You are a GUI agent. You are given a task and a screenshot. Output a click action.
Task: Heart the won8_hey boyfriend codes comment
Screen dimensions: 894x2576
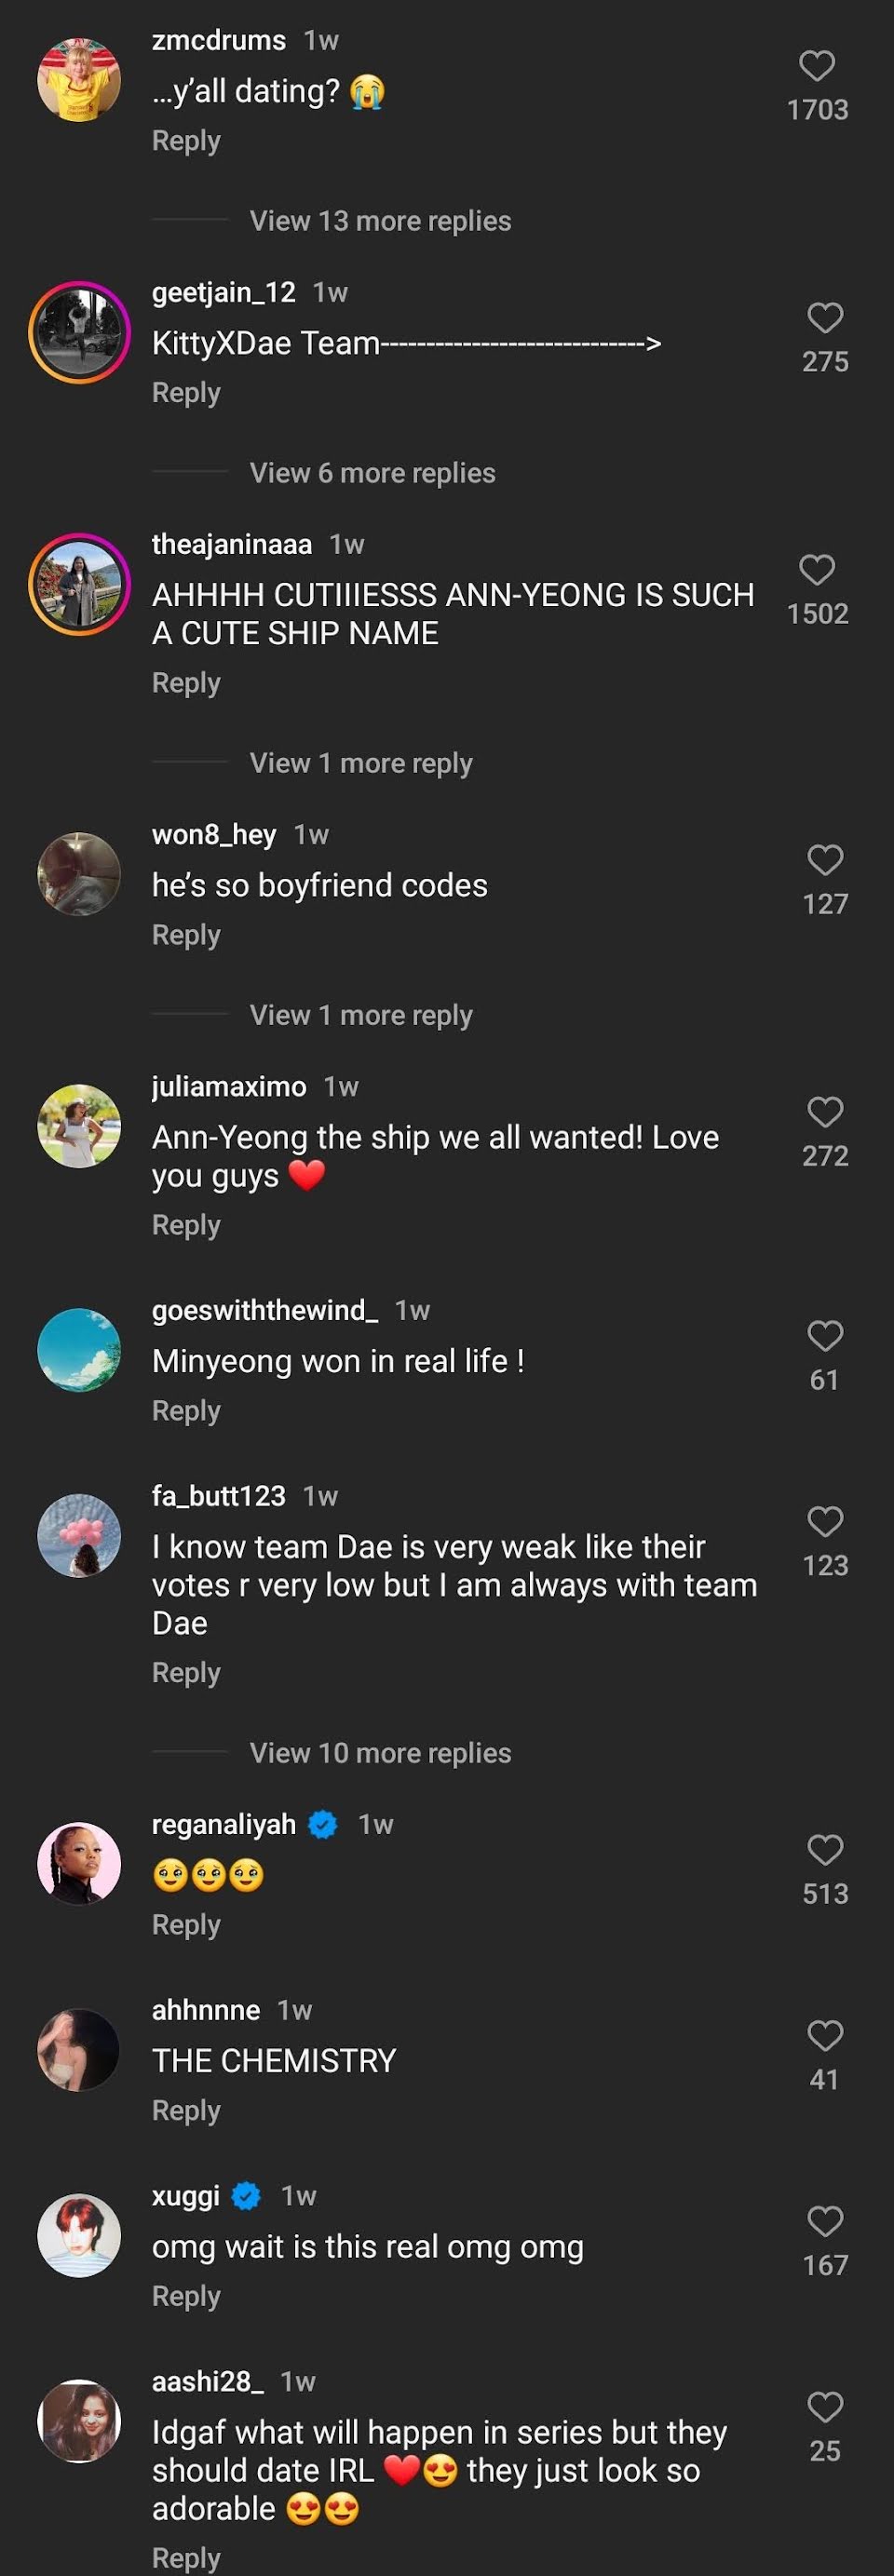tap(825, 860)
